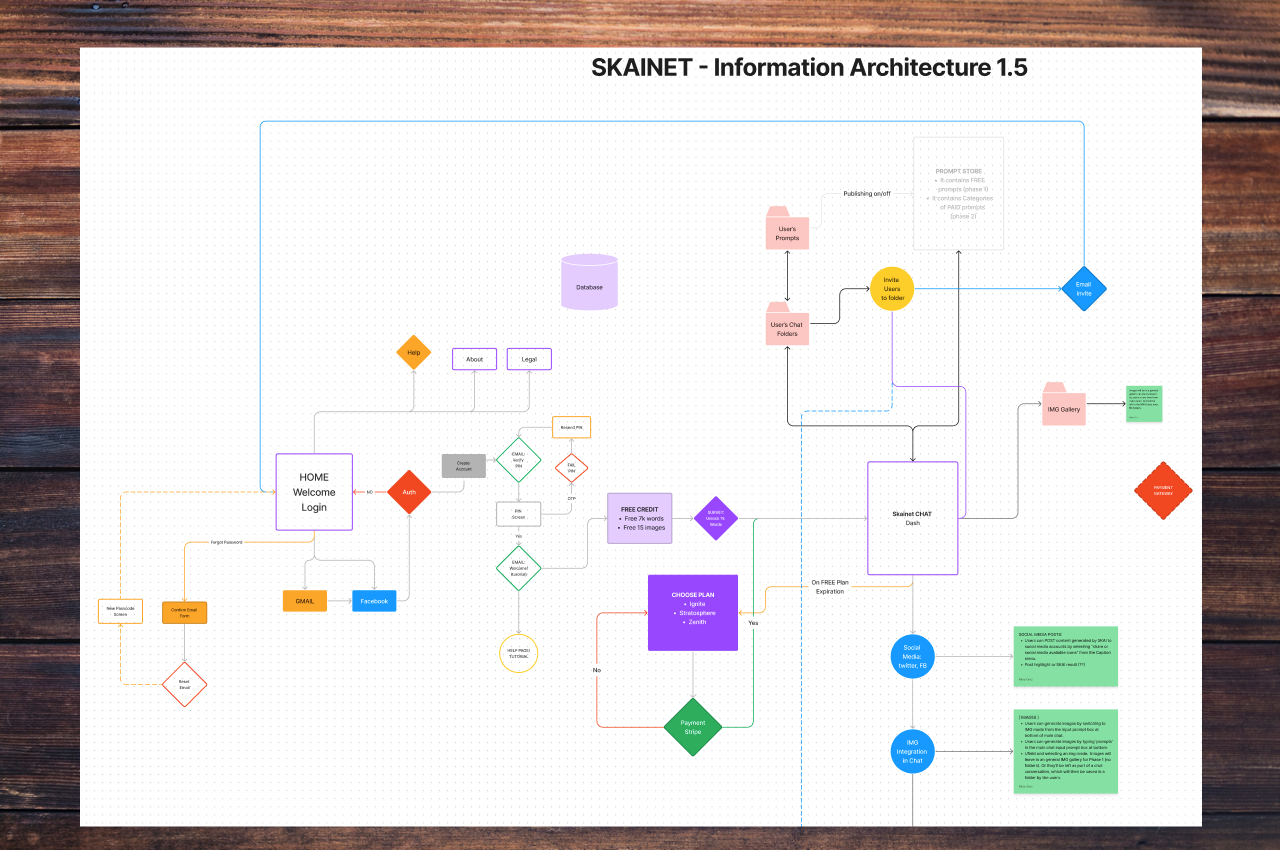
Task: Click the PIN Screen box
Action: click(x=519, y=514)
